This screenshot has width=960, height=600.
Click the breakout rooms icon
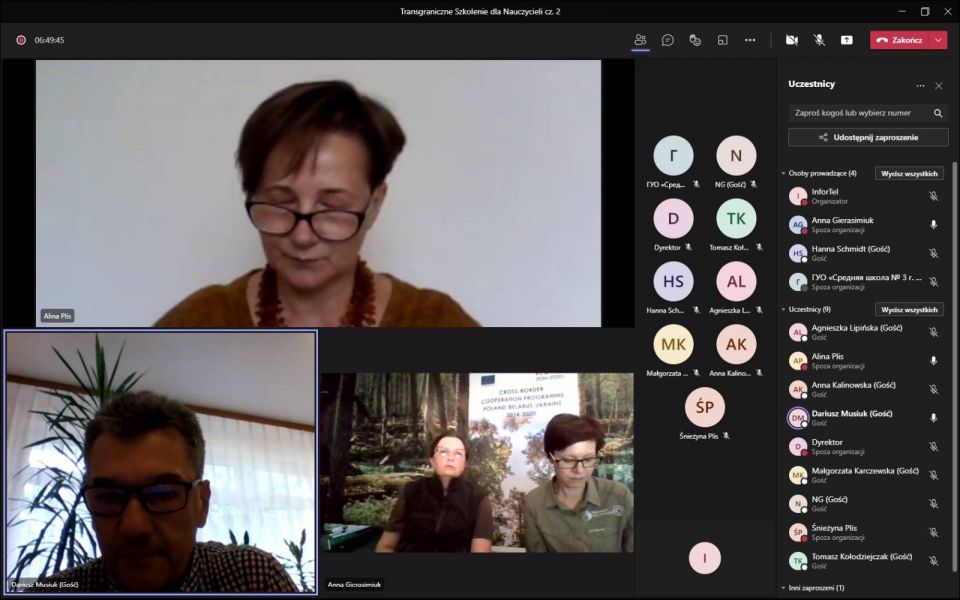pyautogui.click(x=722, y=40)
